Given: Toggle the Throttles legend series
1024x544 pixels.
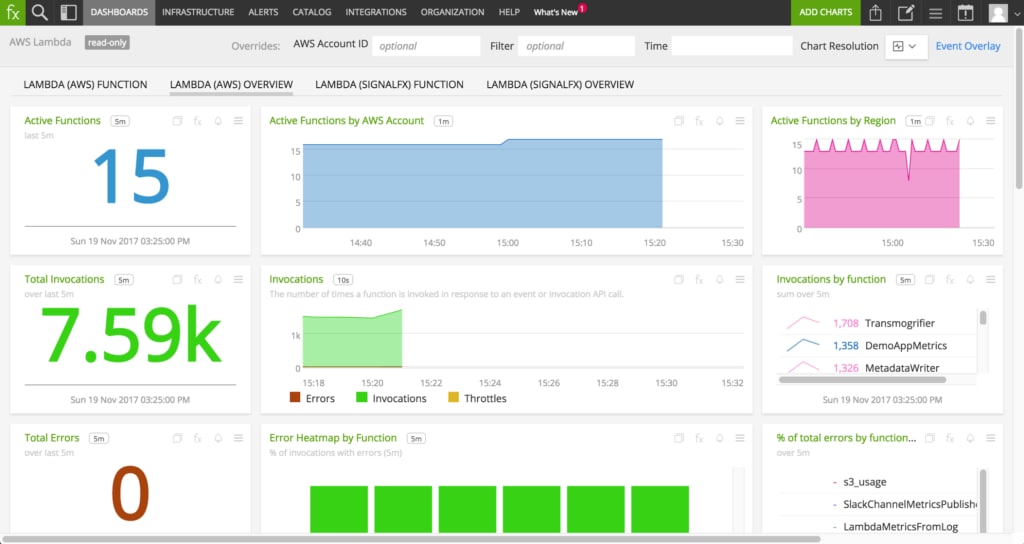Looking at the screenshot, I should point(477,398).
